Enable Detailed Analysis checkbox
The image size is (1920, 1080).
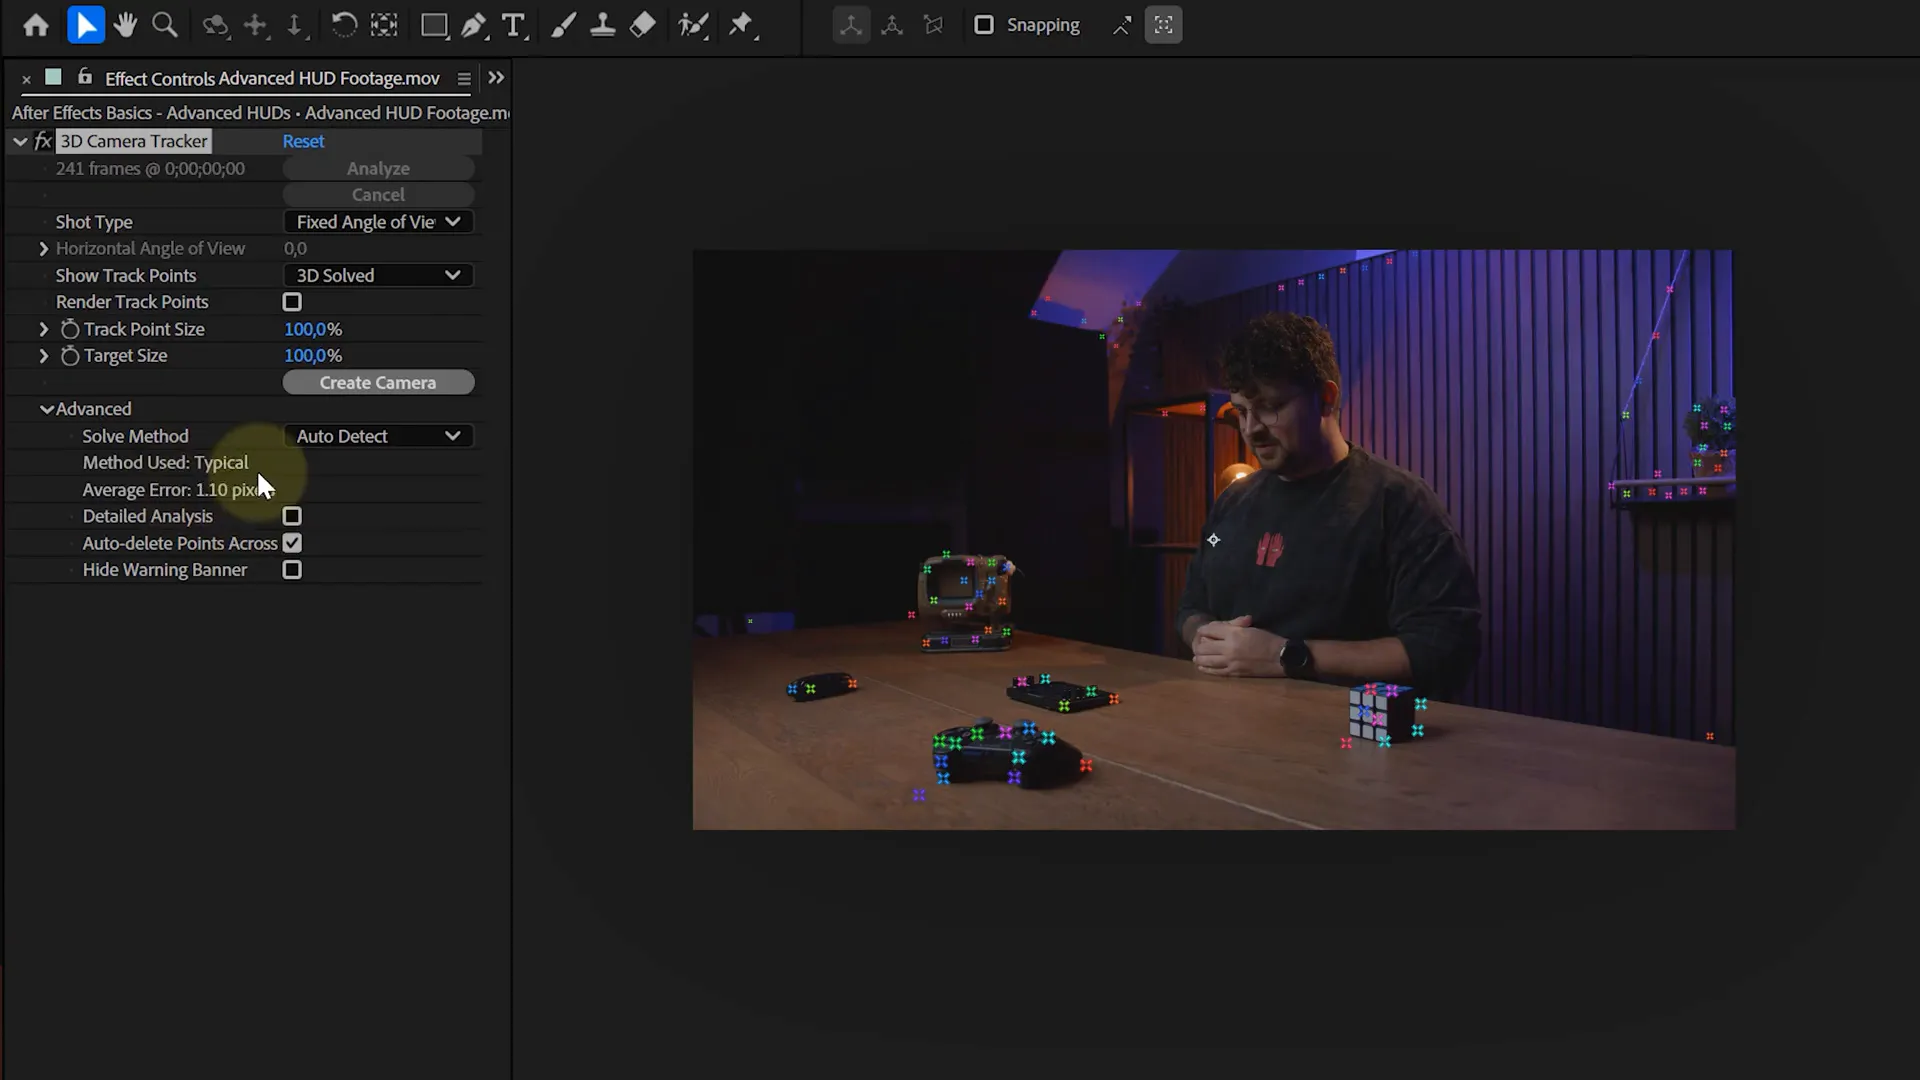[x=292, y=516]
